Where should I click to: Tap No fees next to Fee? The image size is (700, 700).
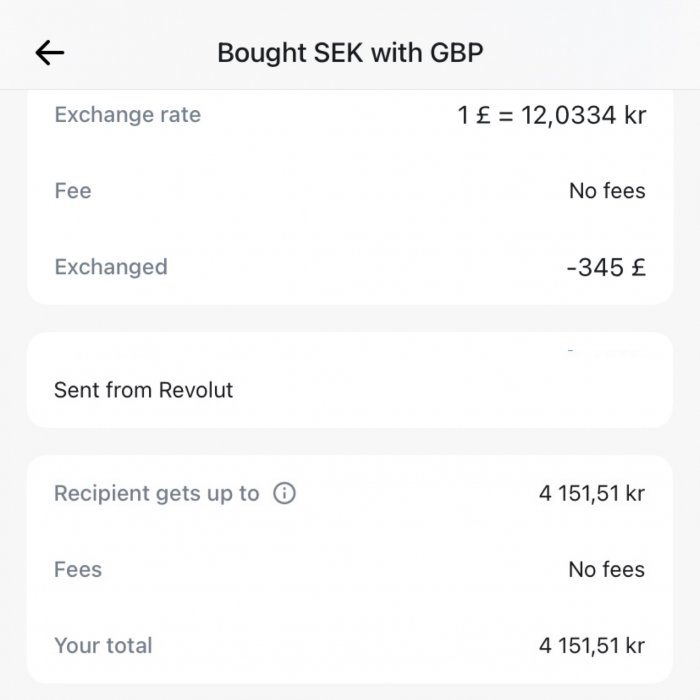pyautogui.click(x=607, y=191)
